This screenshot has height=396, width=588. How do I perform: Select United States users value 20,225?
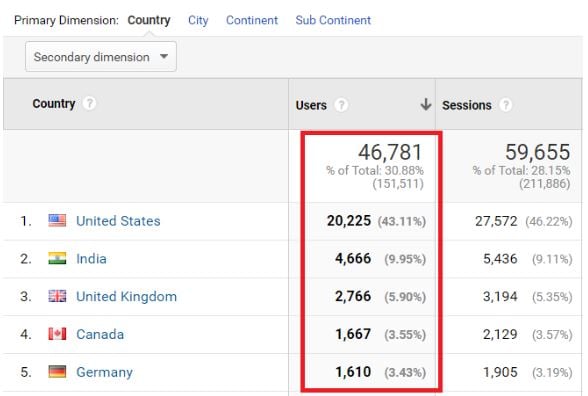click(x=349, y=221)
